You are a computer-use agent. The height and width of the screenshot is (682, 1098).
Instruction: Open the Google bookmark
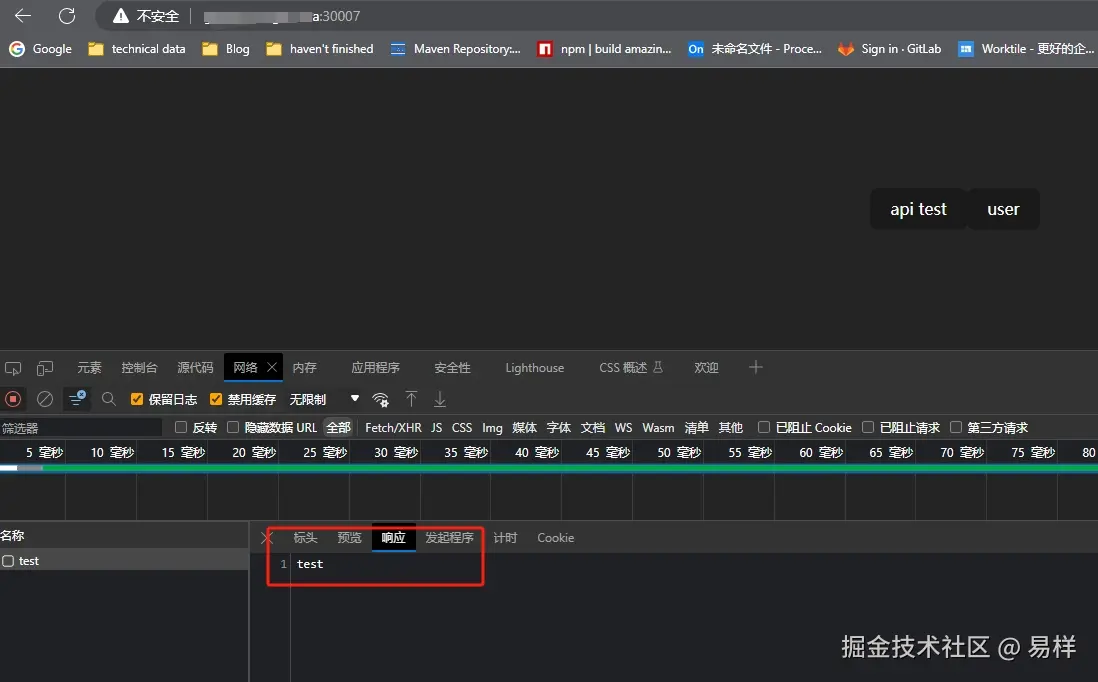[x=41, y=49]
